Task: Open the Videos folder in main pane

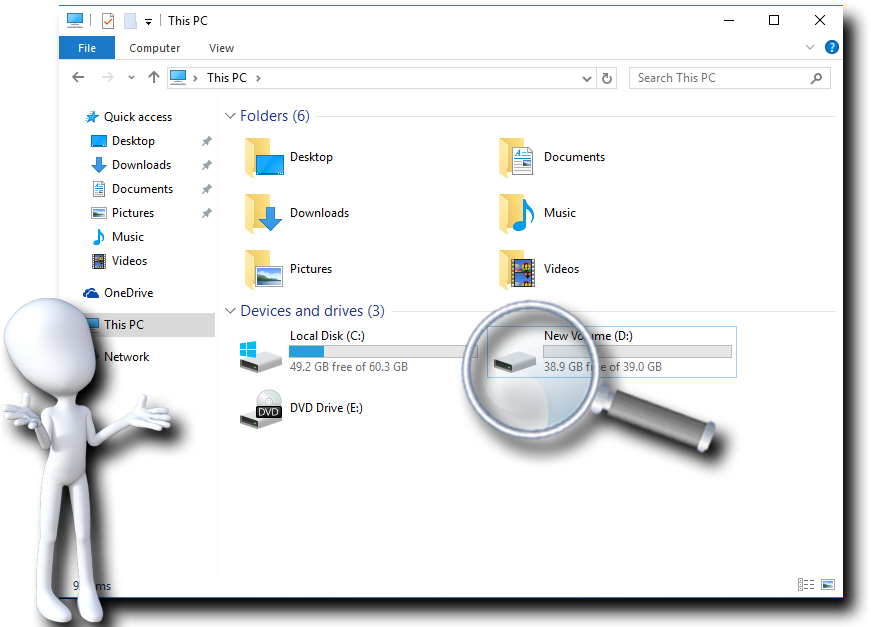Action: (515, 269)
